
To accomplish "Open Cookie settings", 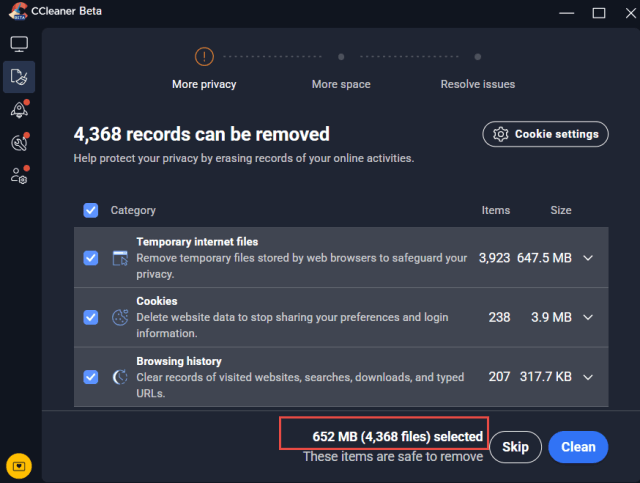I will [545, 134].
